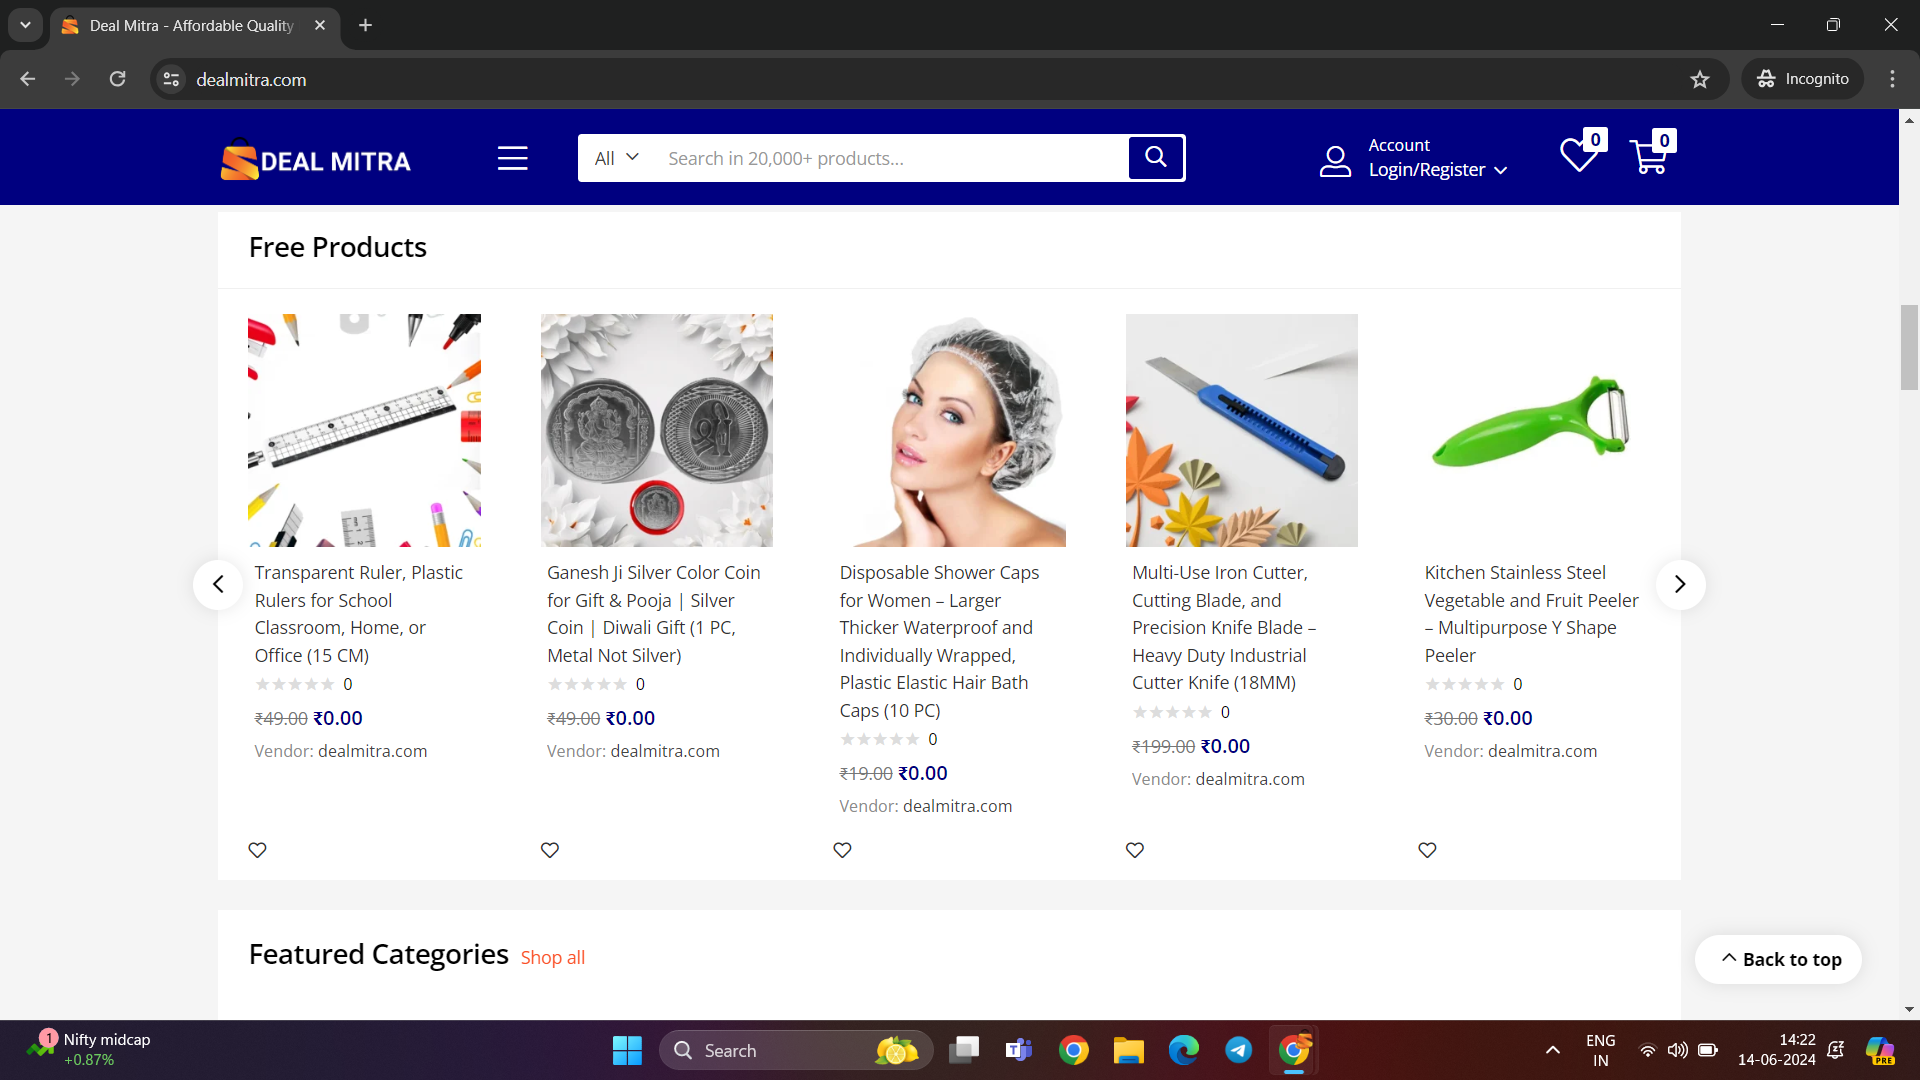Select the Deal Mitra browser tab

[x=192, y=25]
